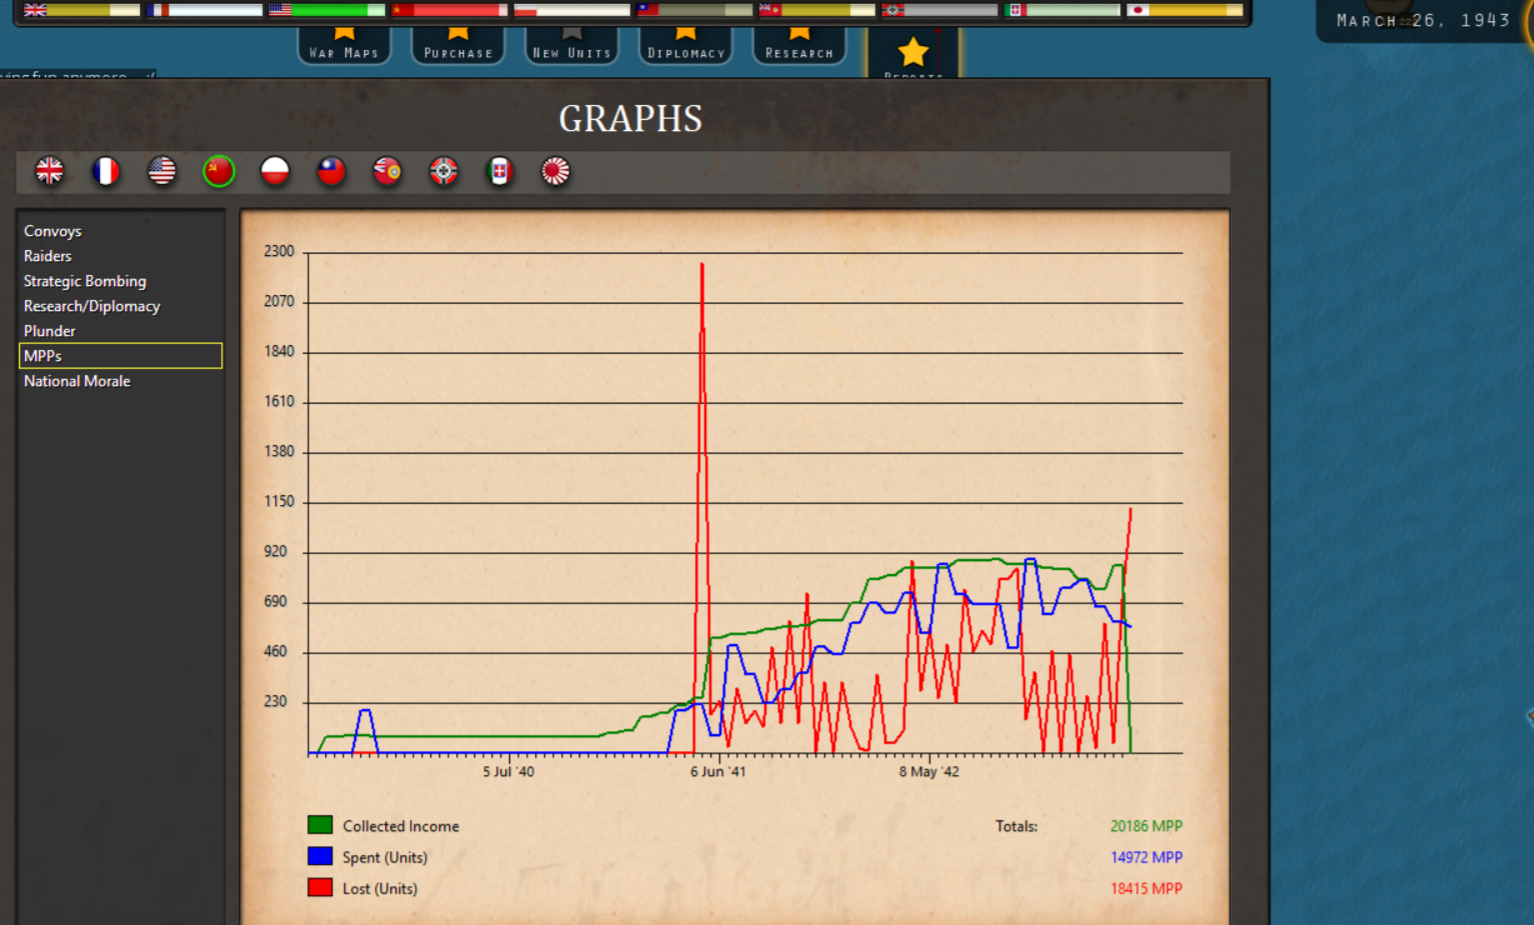Click the 2300 y-axis label
This screenshot has height=925, width=1534.
pyautogui.click(x=279, y=251)
